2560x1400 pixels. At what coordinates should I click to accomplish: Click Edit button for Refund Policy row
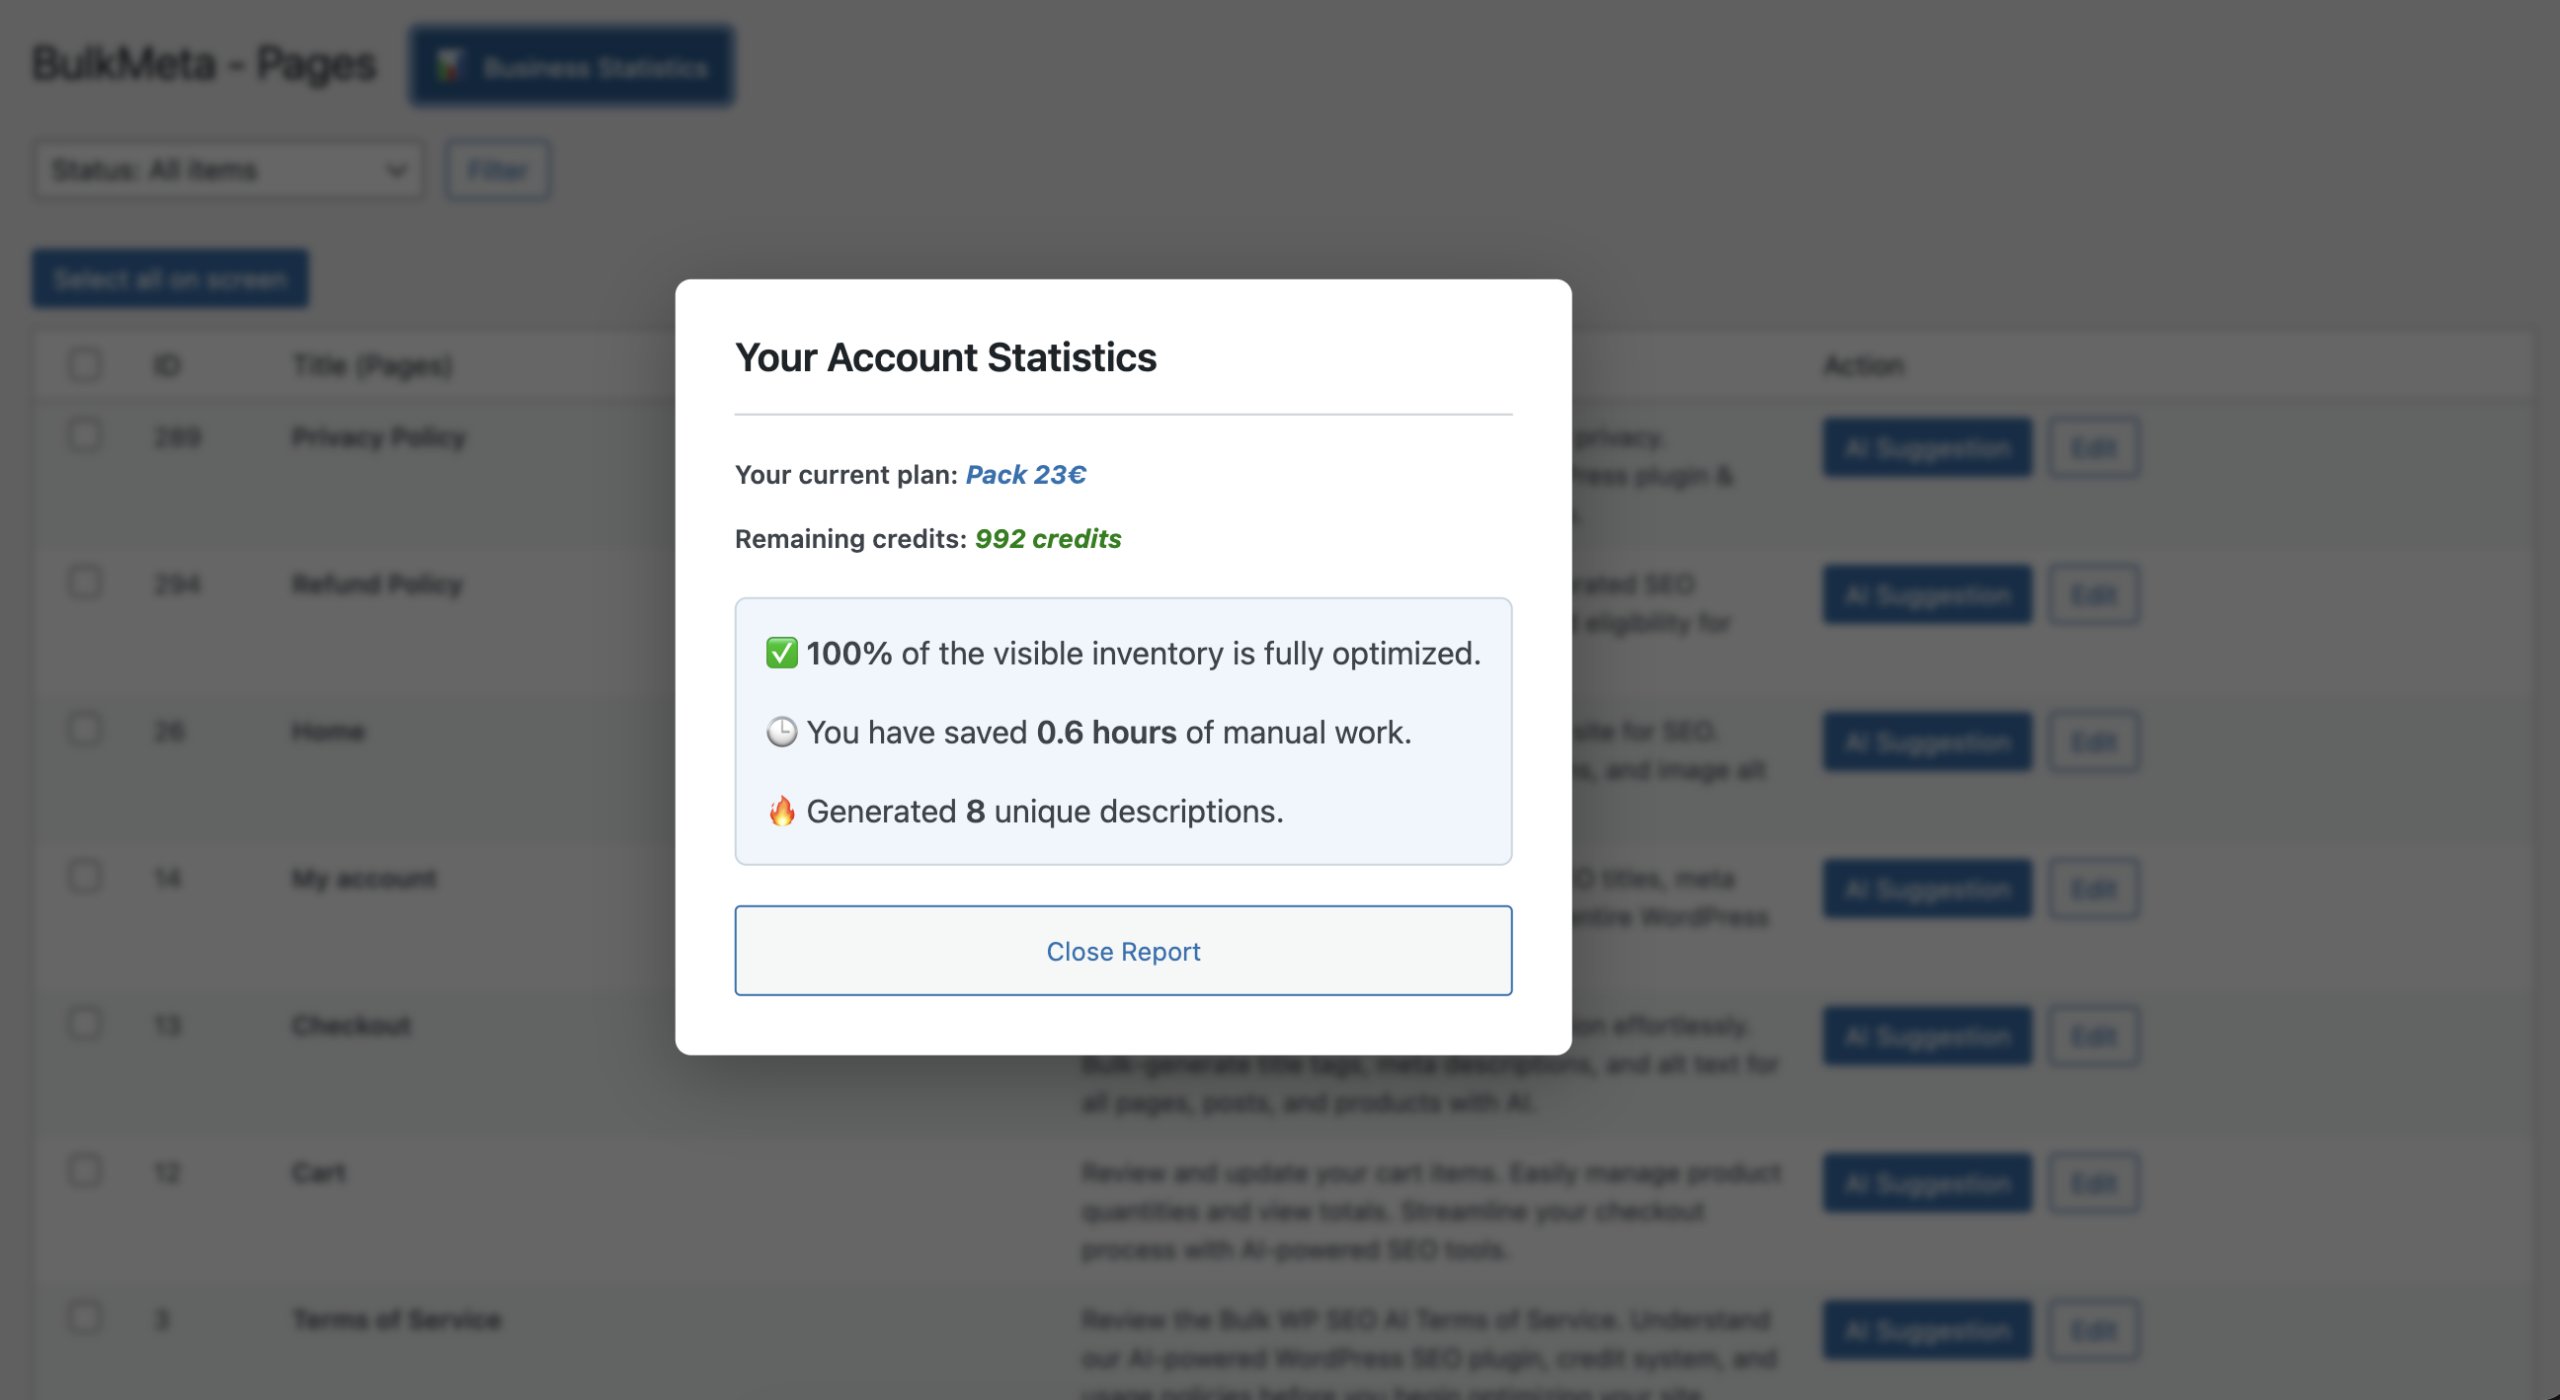(2093, 595)
